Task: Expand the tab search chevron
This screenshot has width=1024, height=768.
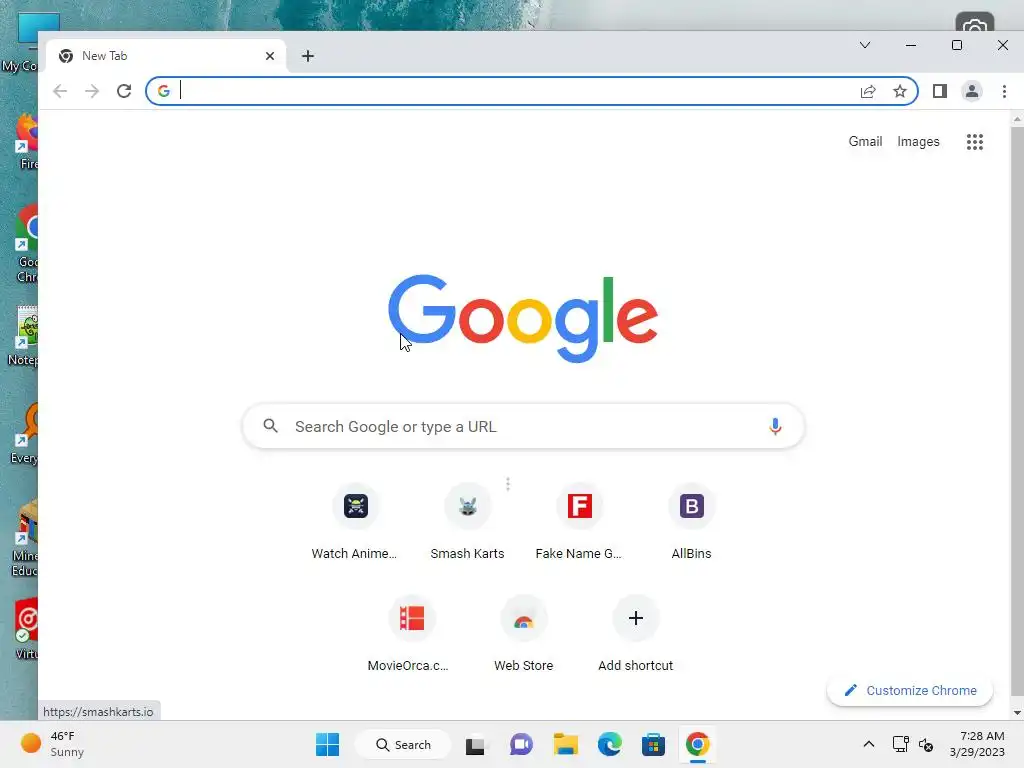Action: click(865, 45)
